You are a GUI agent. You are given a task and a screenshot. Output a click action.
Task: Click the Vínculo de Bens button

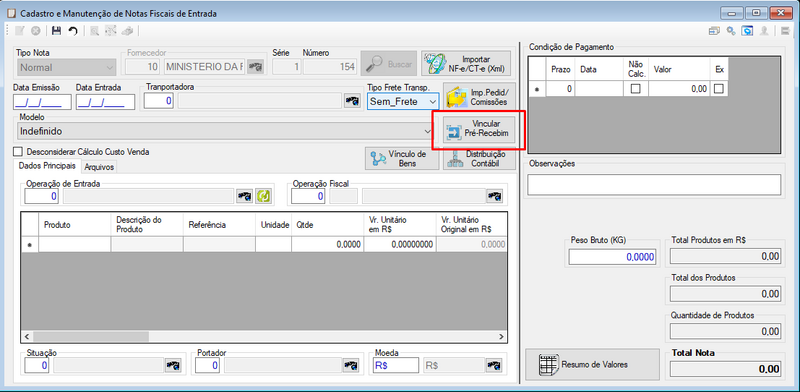402,159
